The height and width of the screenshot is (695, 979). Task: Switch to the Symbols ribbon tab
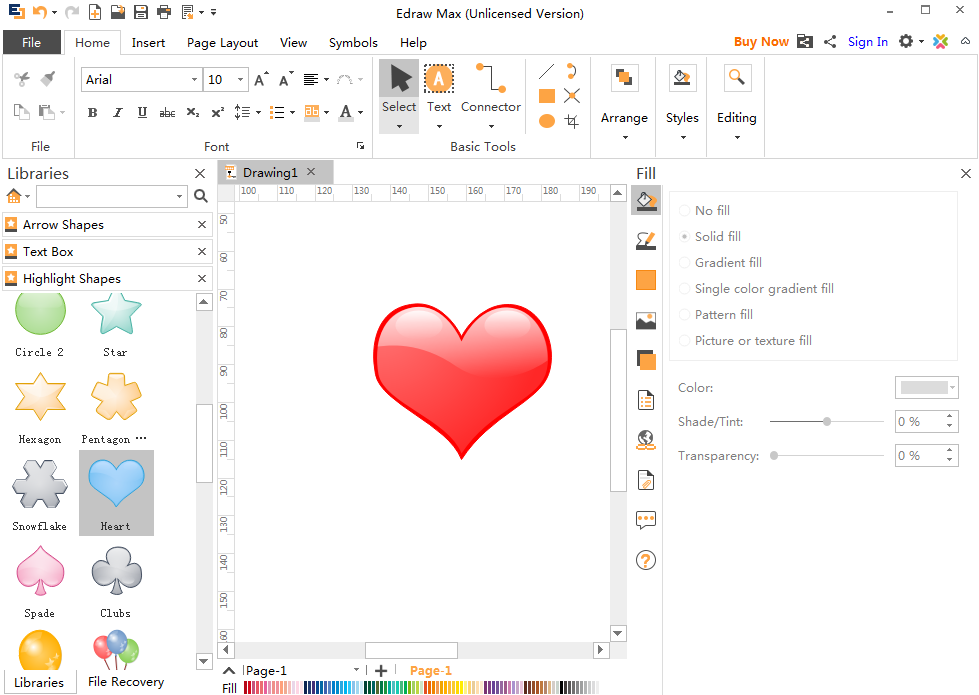(353, 42)
